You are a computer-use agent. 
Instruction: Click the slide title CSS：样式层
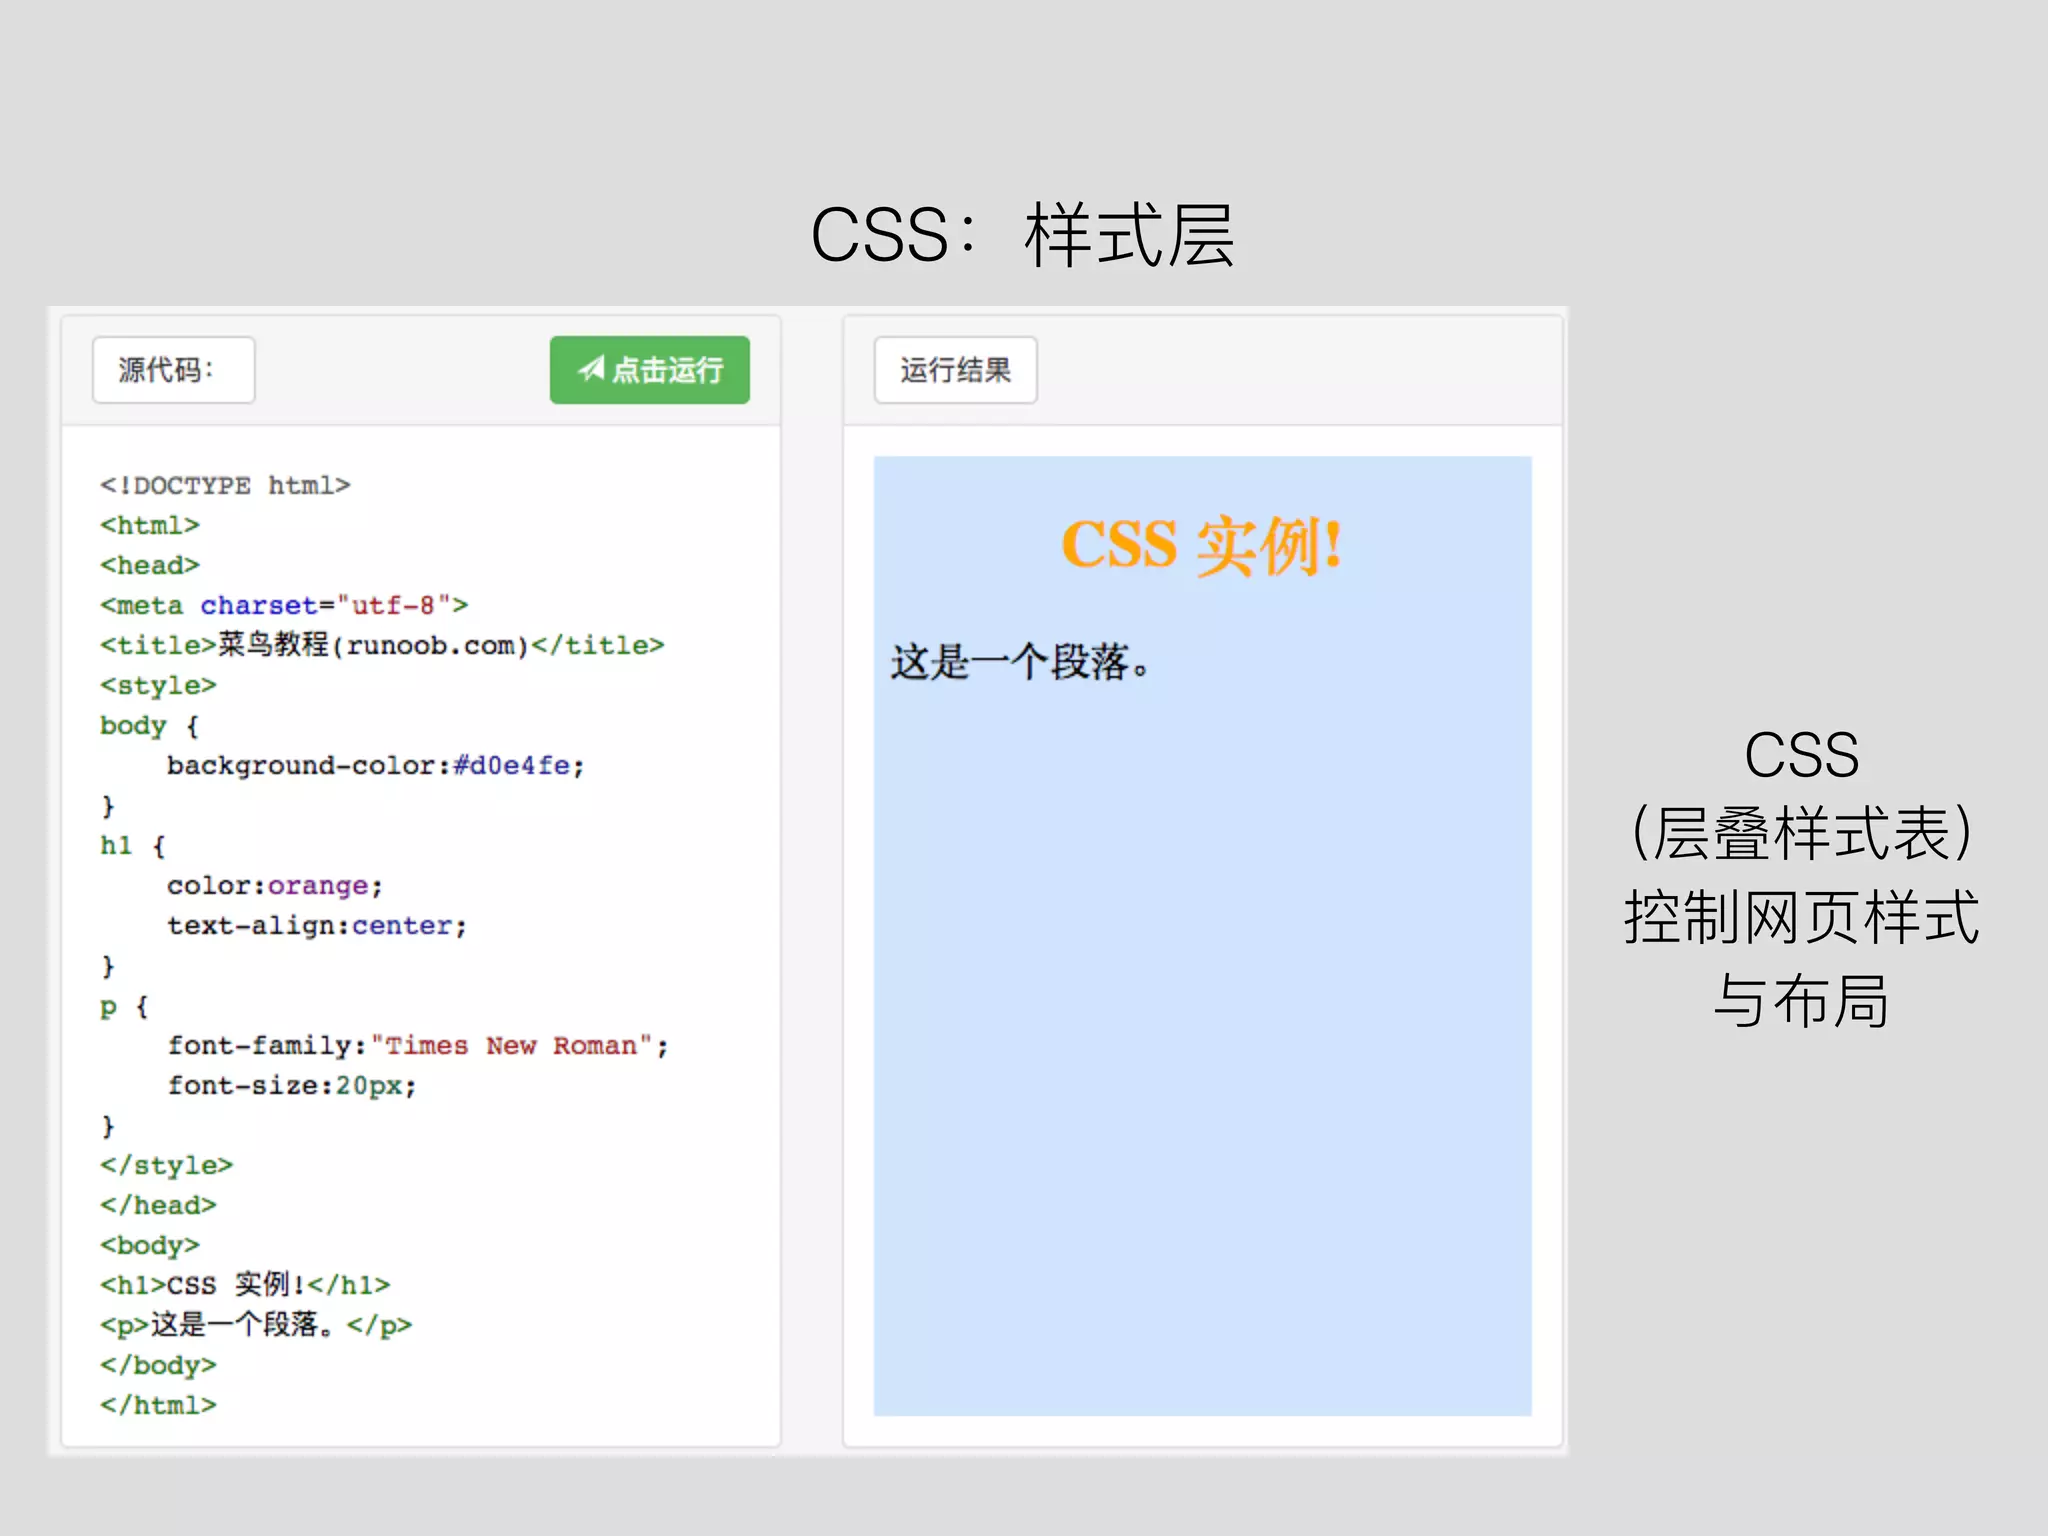point(1023,236)
